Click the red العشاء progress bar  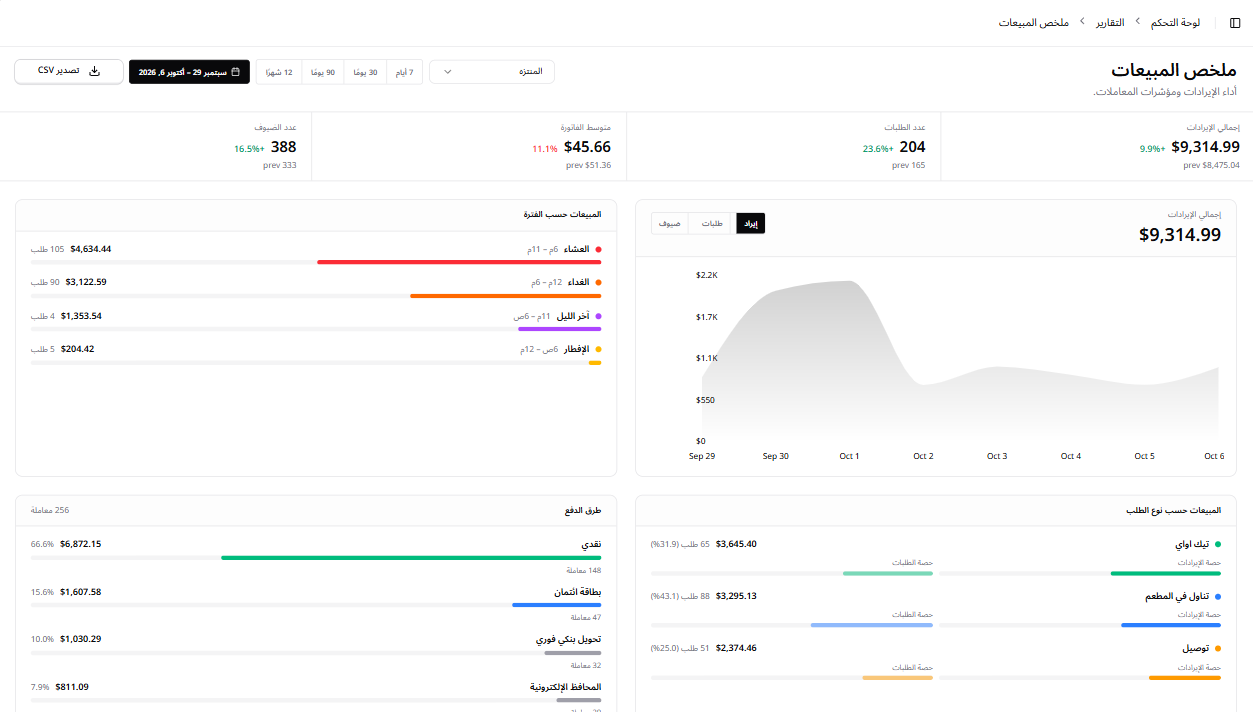(459, 262)
